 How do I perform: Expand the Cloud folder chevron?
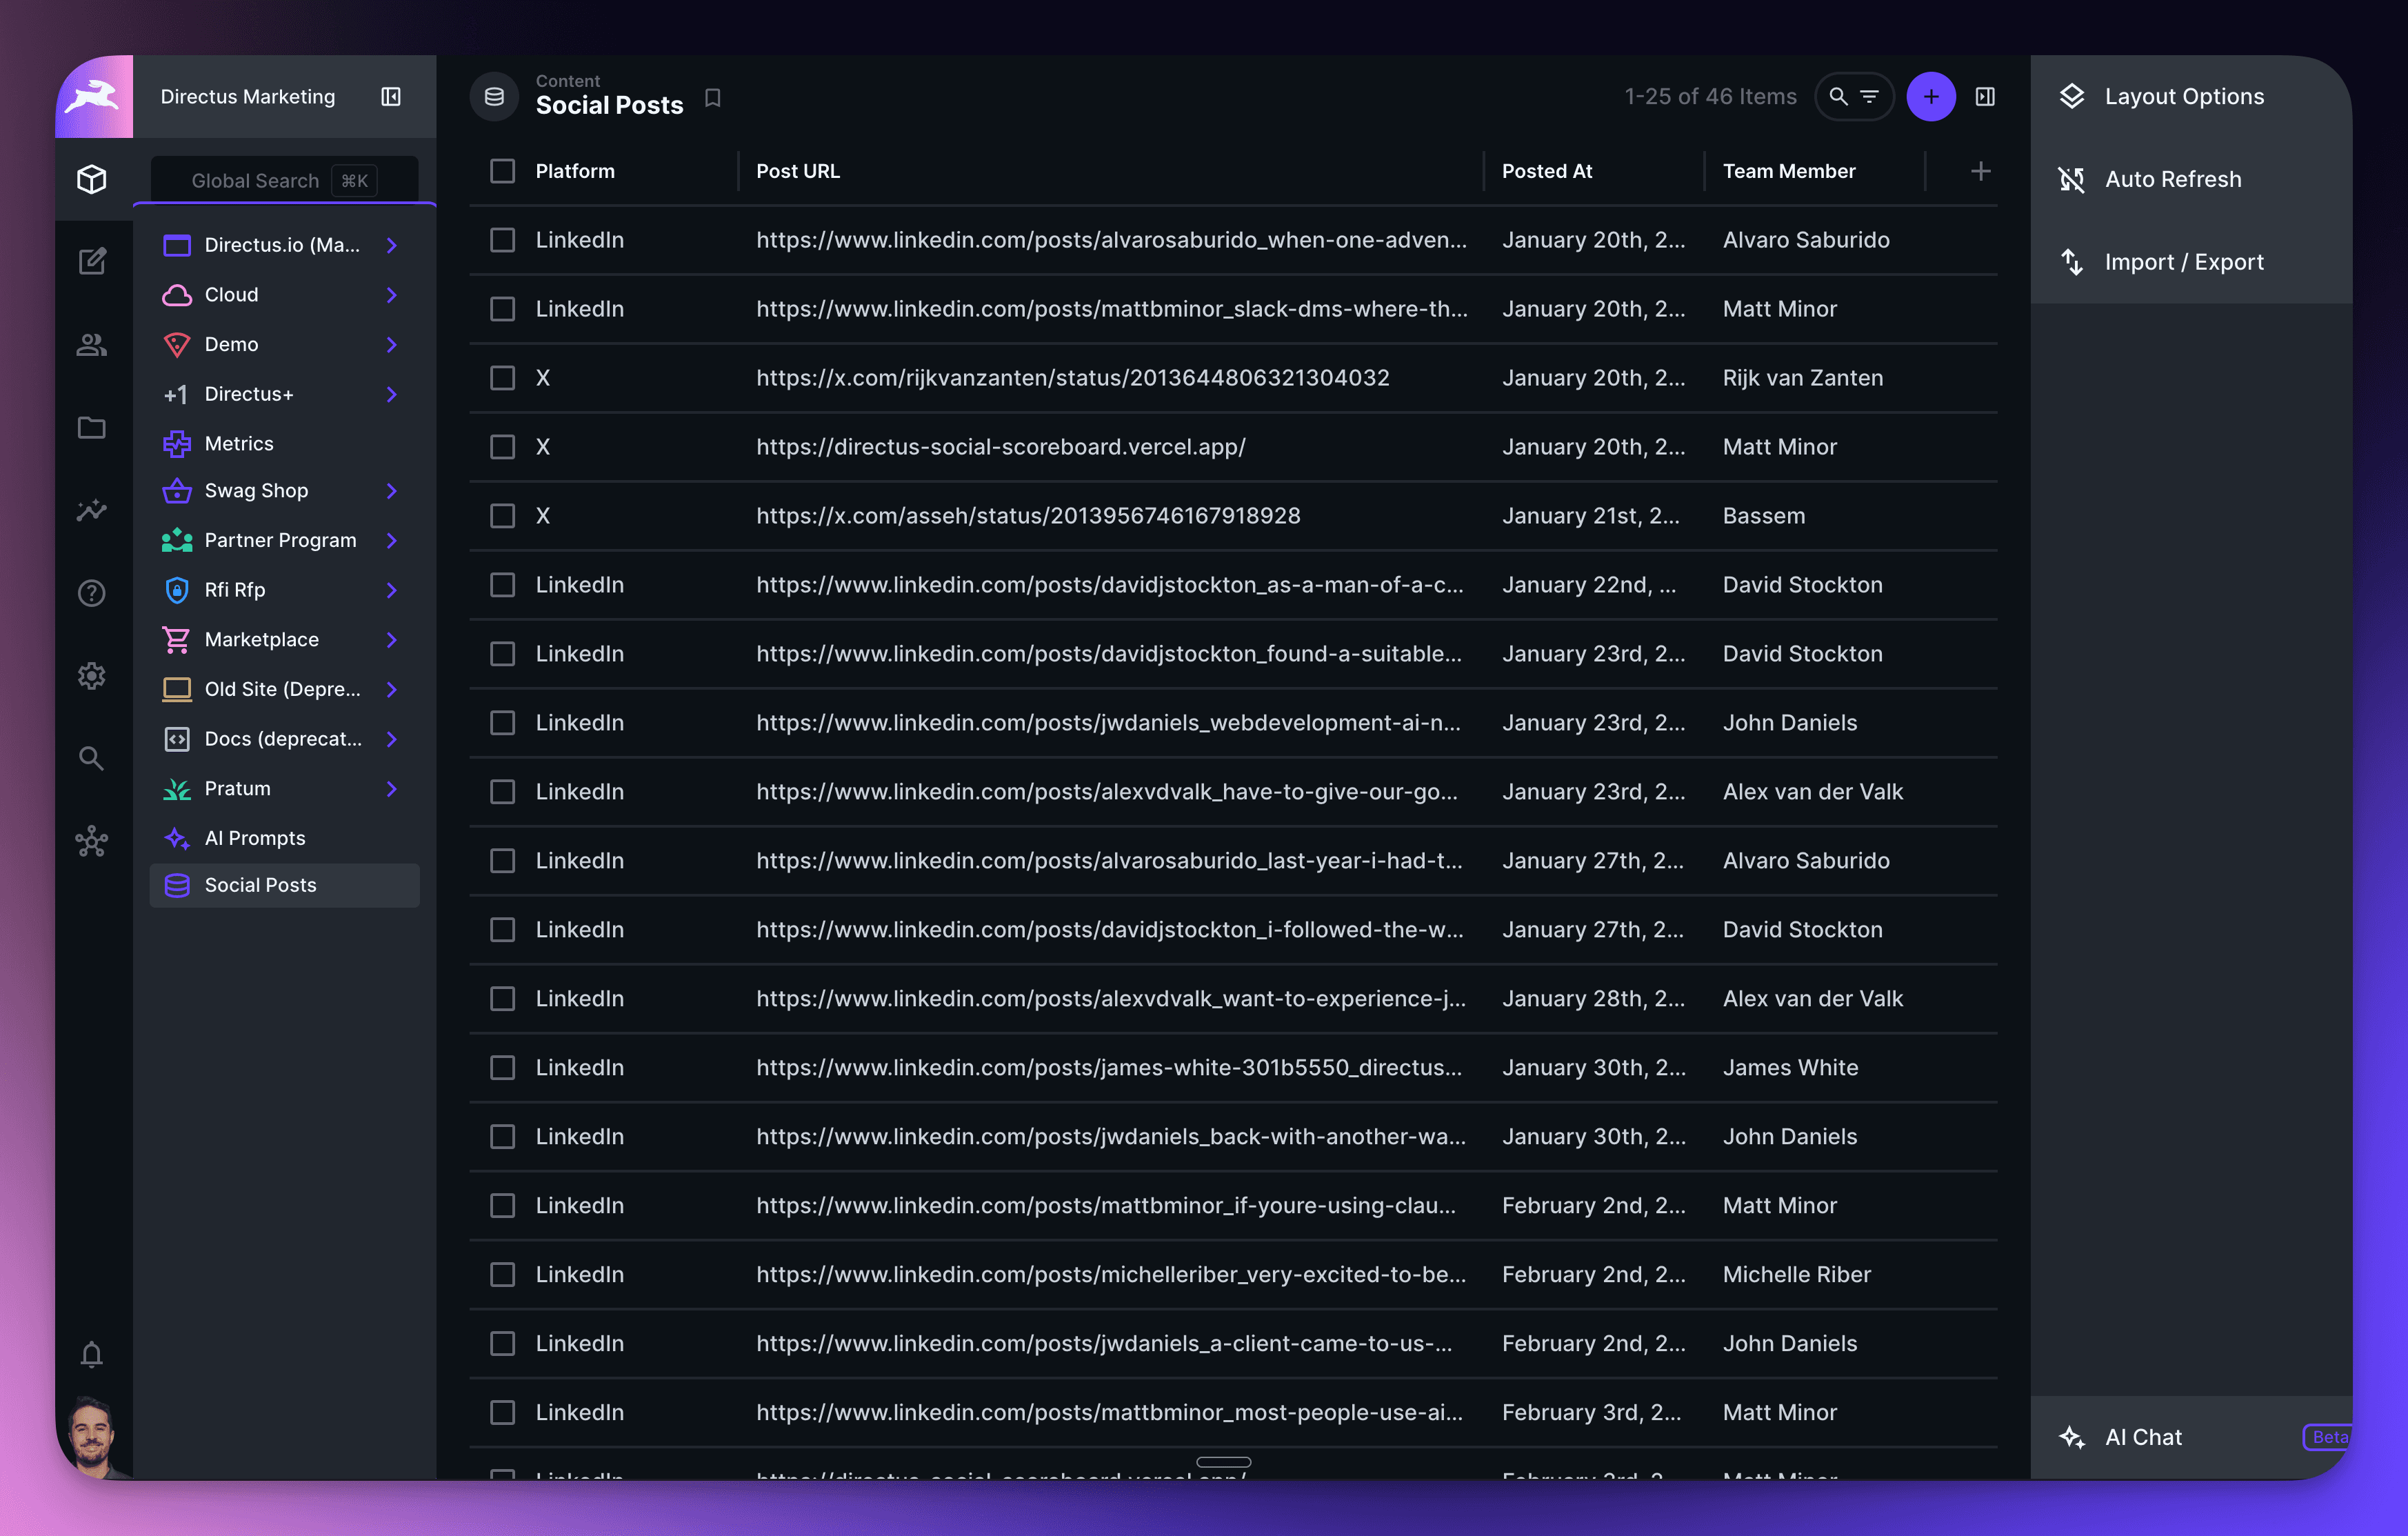click(392, 295)
